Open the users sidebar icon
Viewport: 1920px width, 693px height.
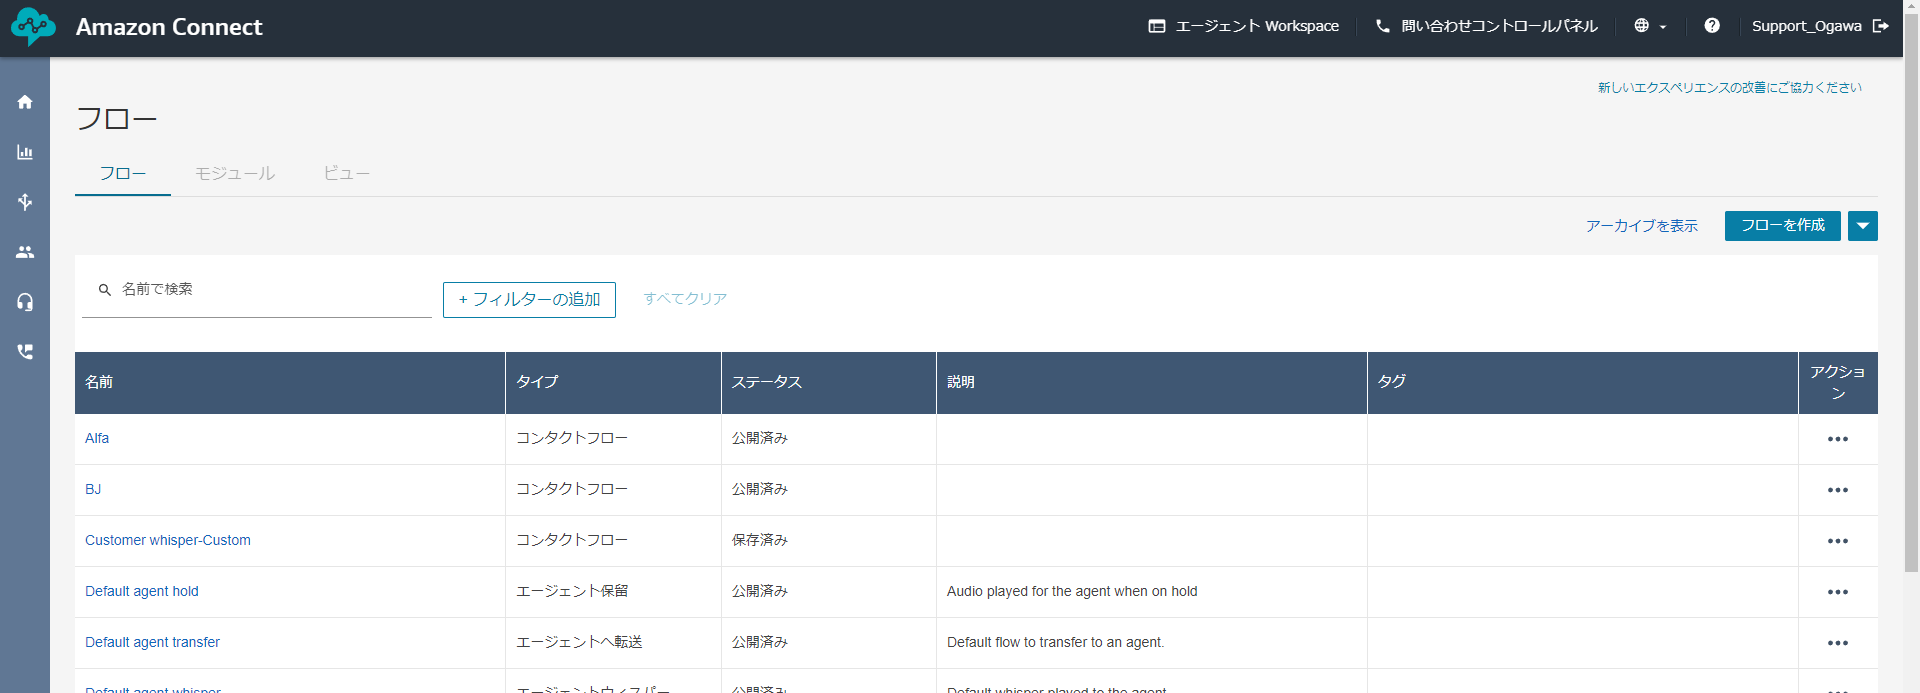pyautogui.click(x=25, y=252)
